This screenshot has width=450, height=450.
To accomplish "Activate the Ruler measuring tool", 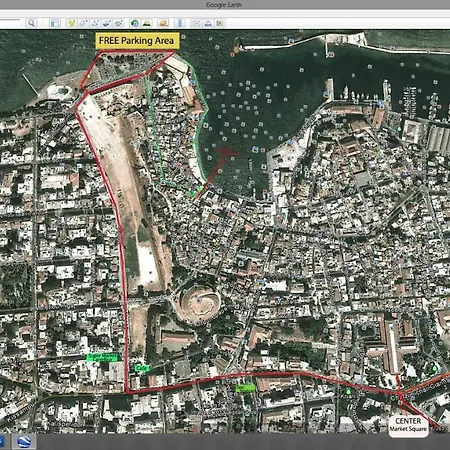I will tap(180, 23).
